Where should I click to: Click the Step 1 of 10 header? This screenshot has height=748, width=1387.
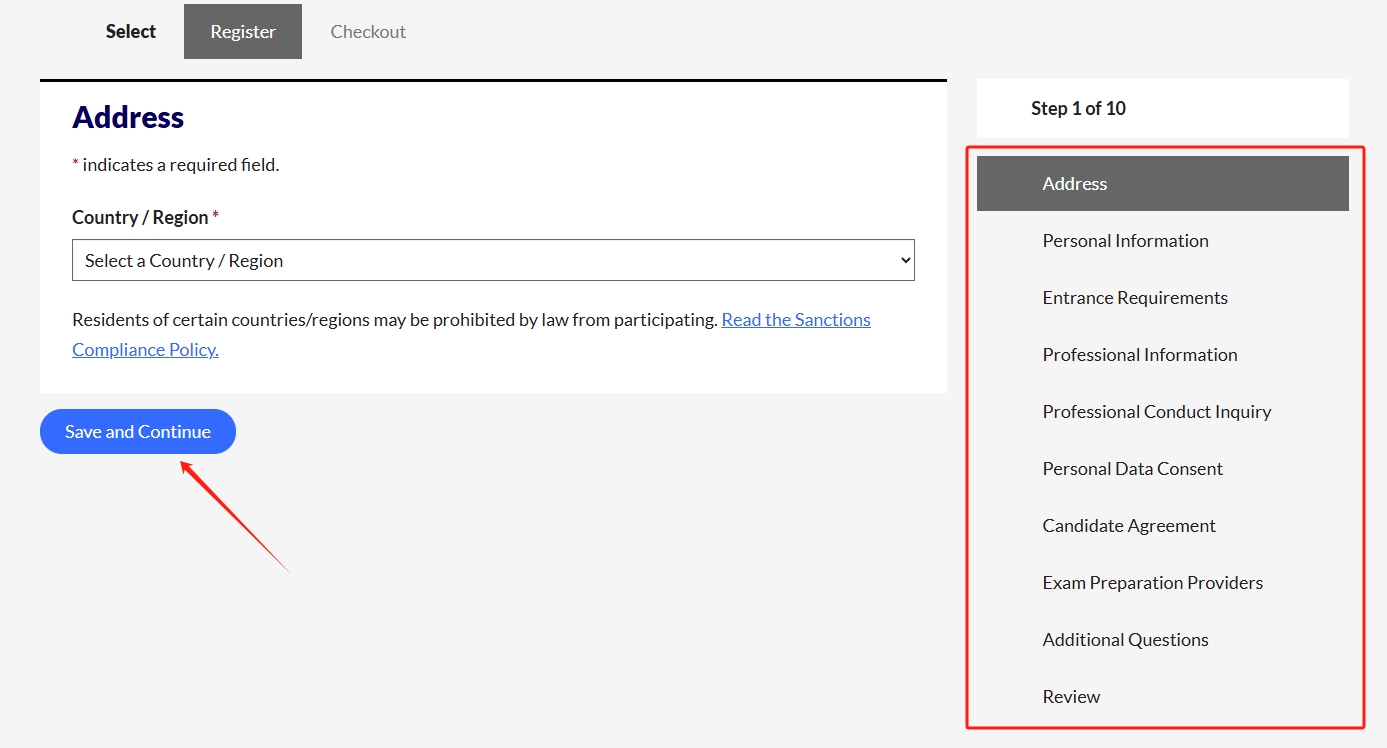click(x=1078, y=109)
